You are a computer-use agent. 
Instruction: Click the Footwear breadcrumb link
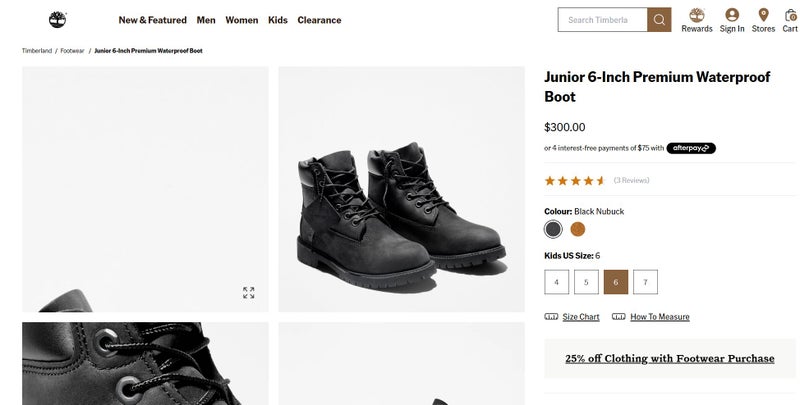[x=72, y=50]
